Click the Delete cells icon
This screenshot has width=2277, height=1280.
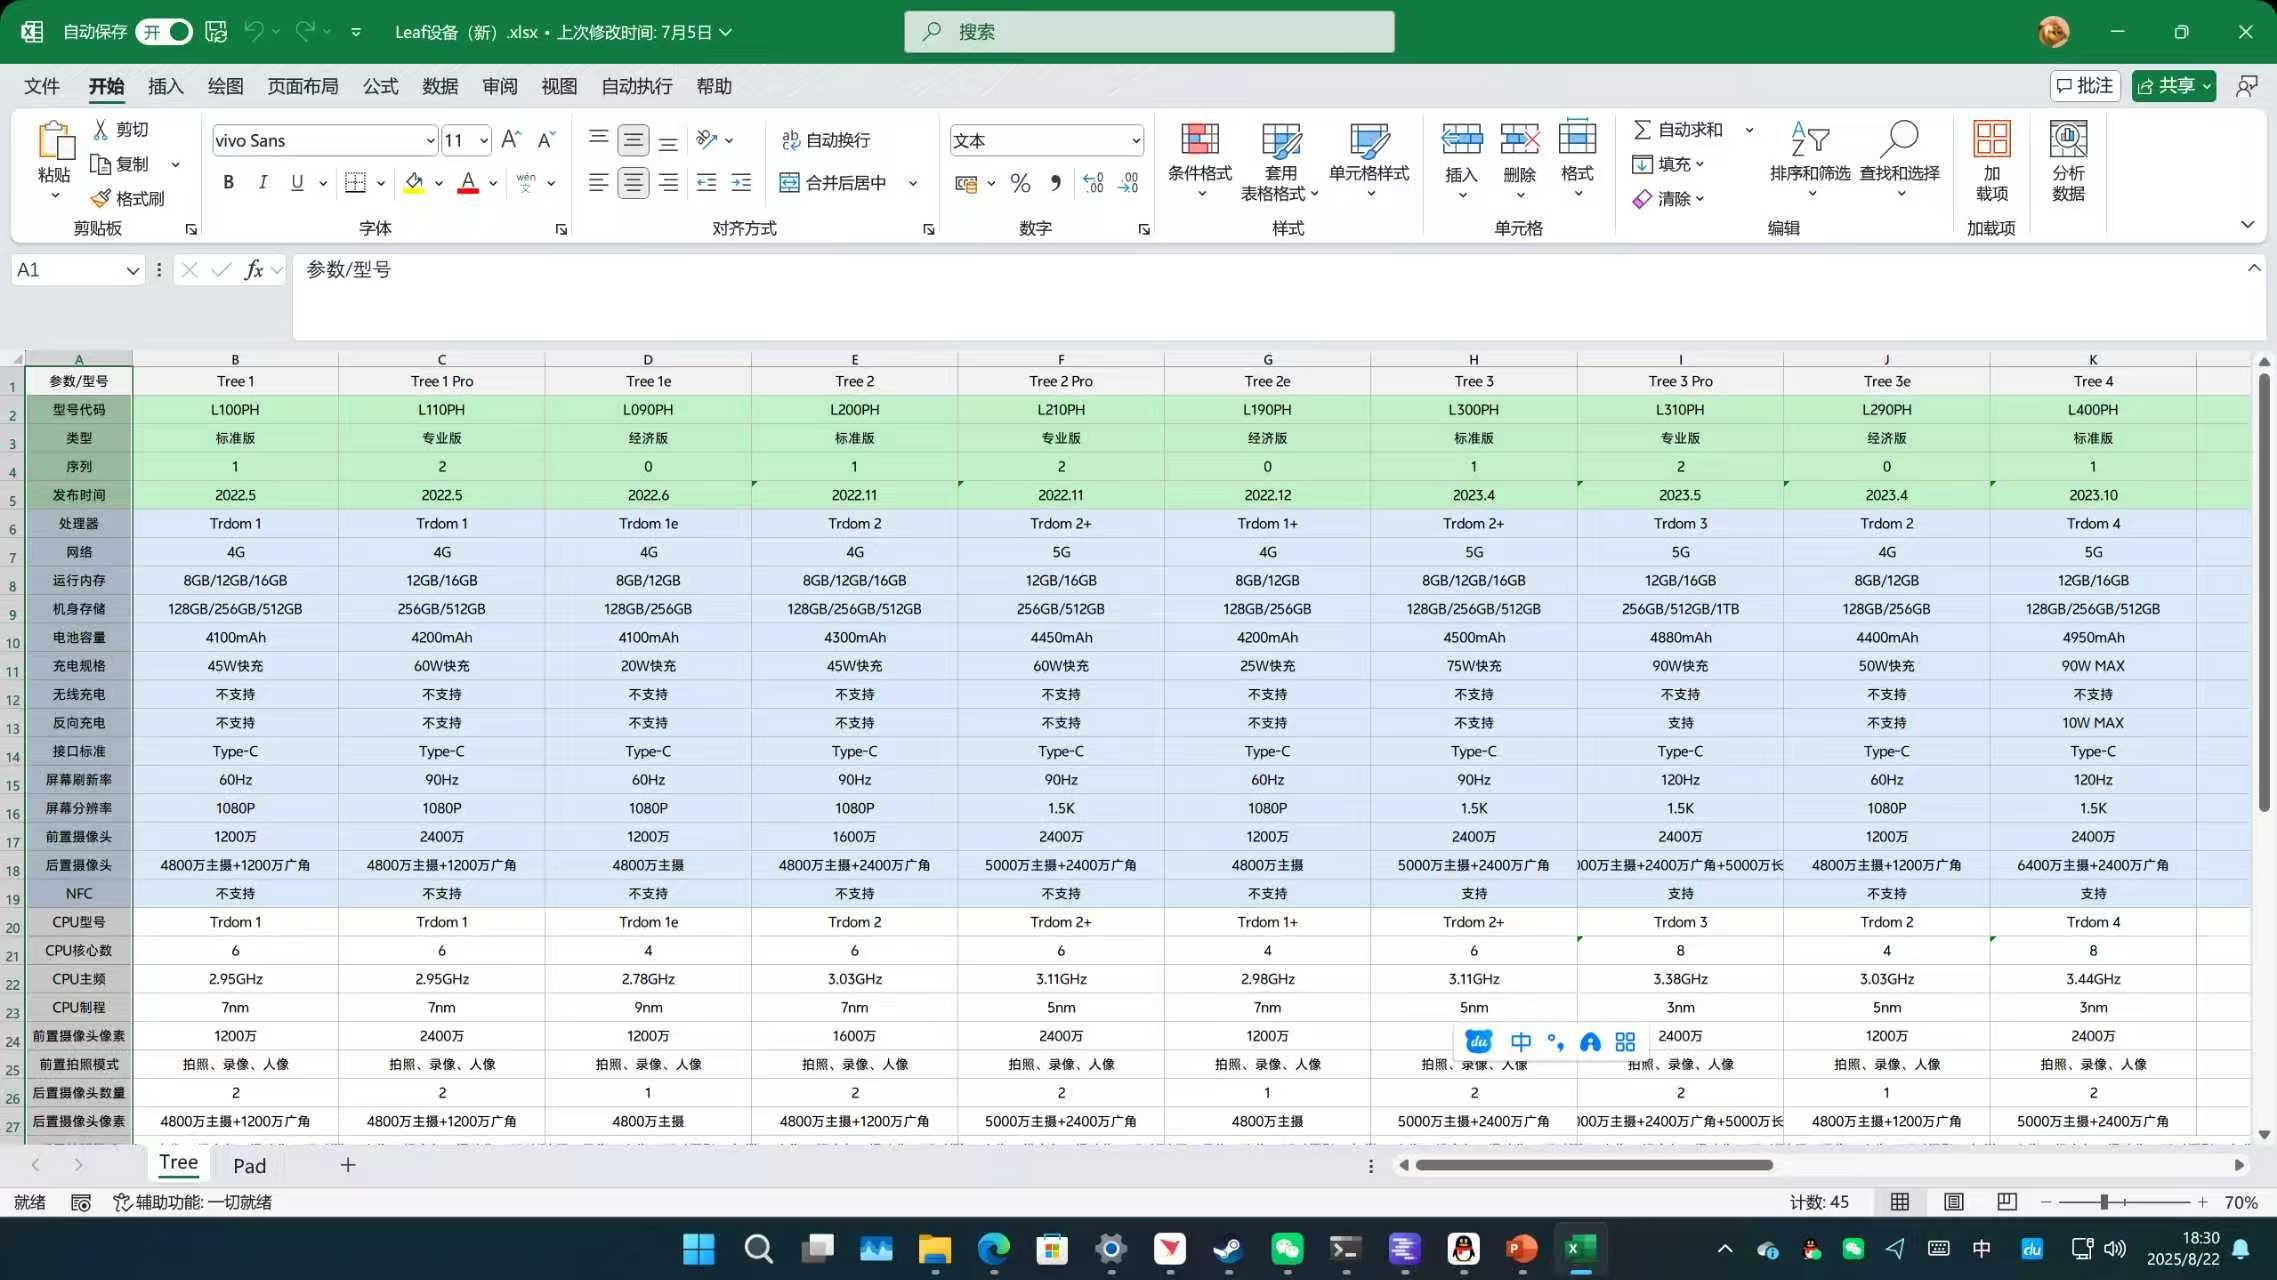1519,139
